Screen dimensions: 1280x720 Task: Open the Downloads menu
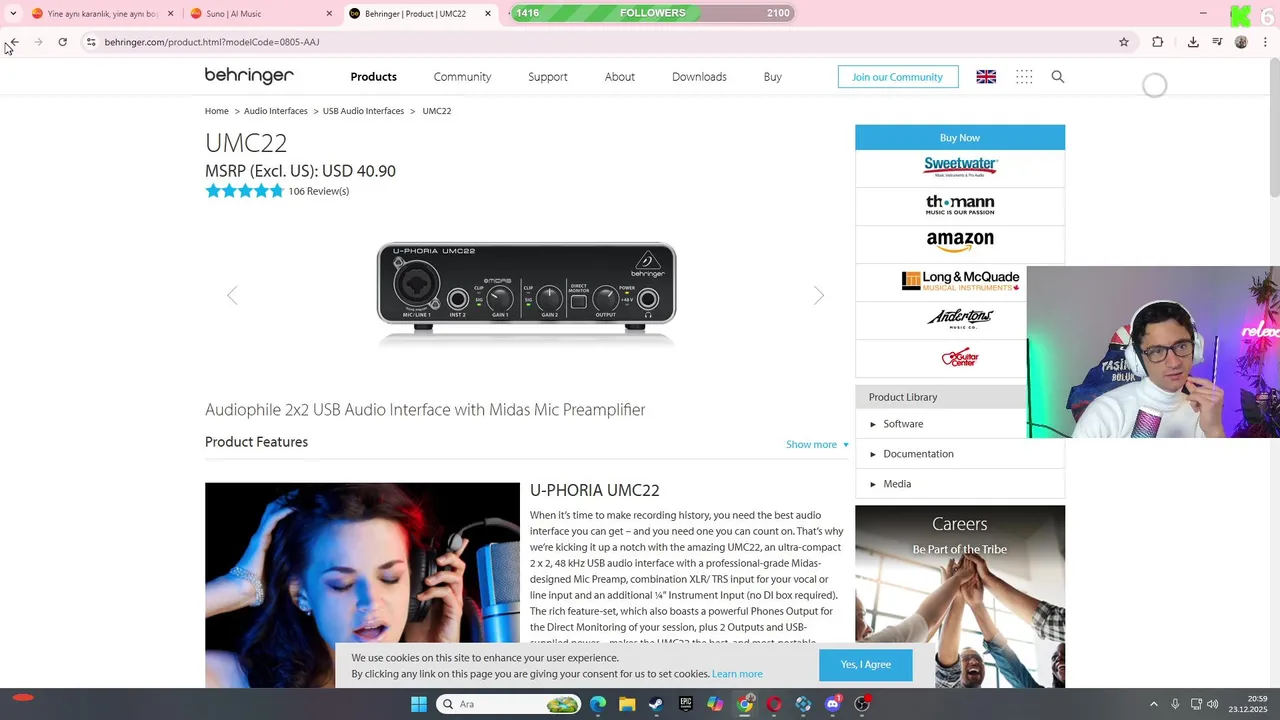click(699, 77)
